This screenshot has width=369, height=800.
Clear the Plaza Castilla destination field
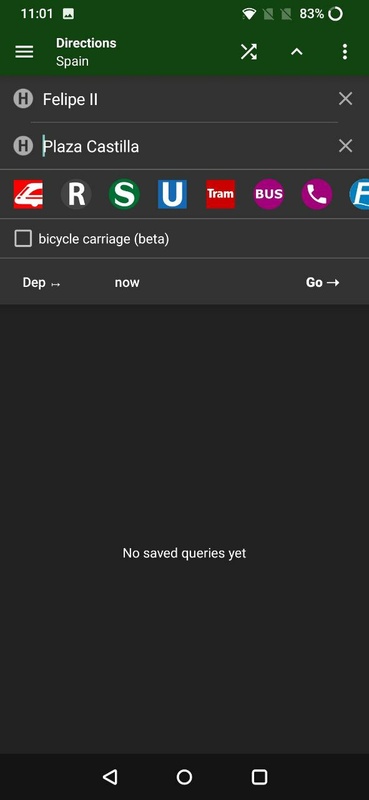(346, 146)
